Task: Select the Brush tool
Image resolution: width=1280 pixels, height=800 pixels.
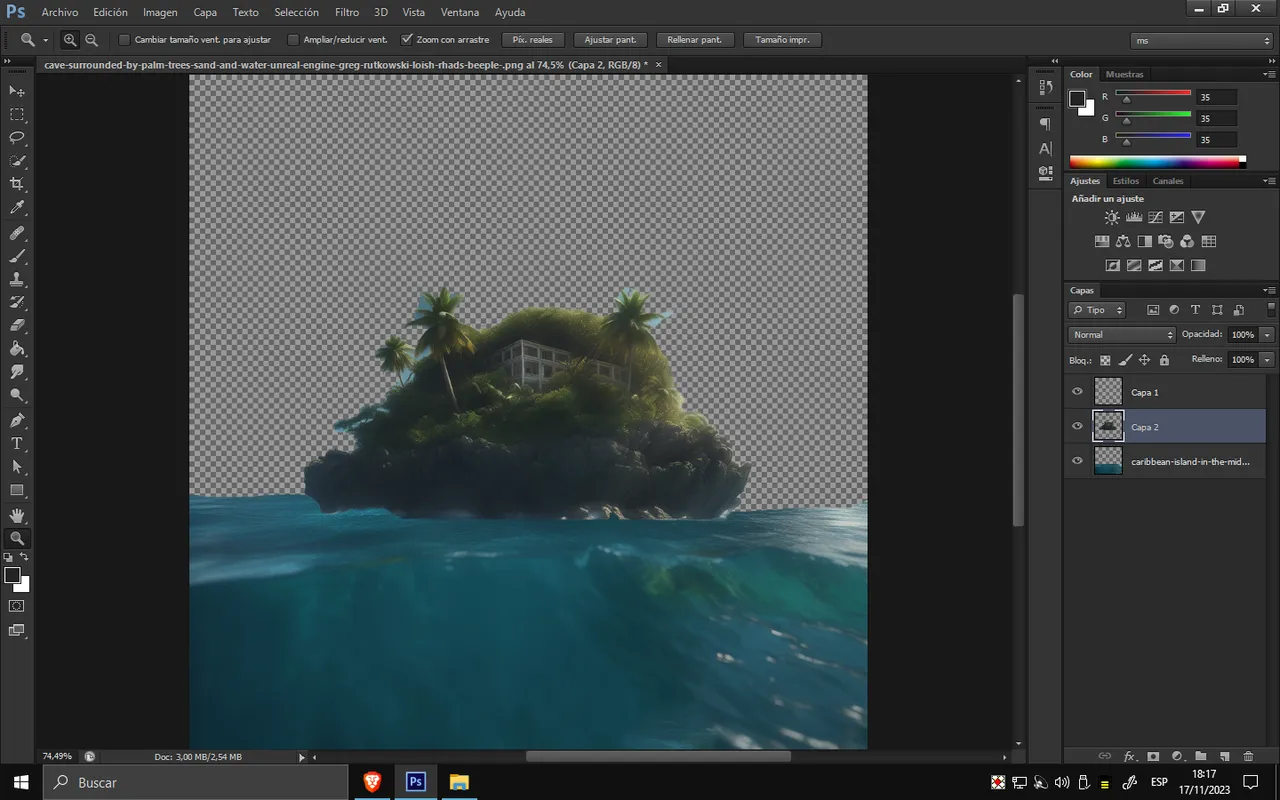Action: [17, 256]
